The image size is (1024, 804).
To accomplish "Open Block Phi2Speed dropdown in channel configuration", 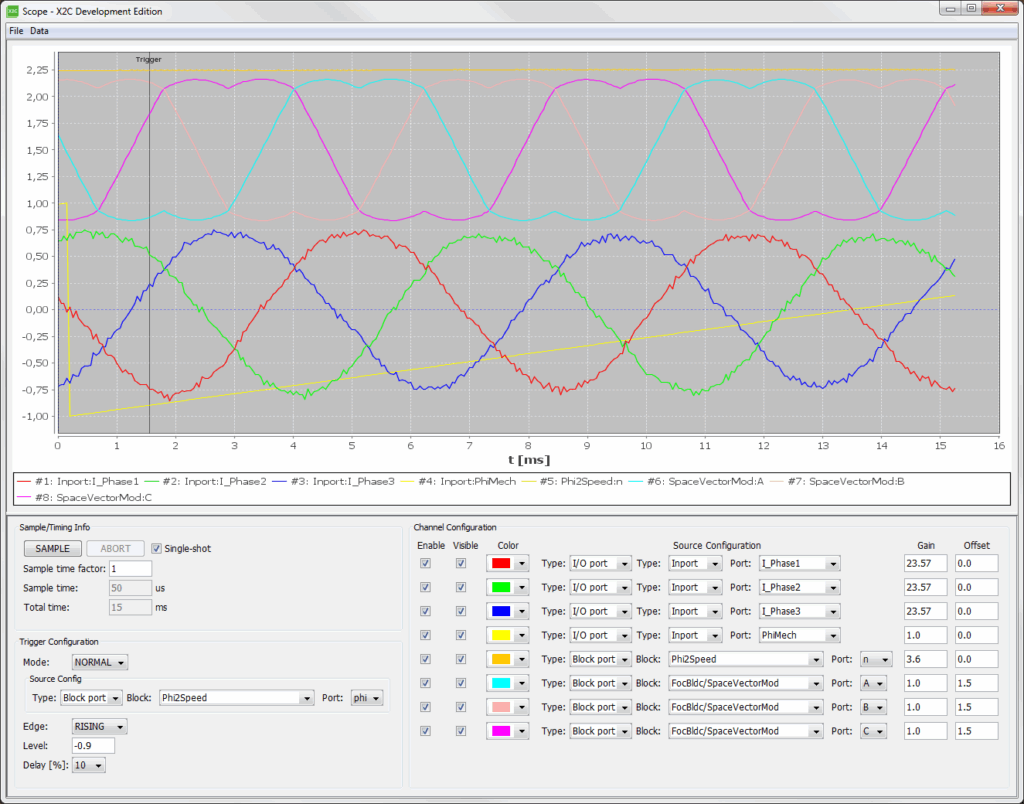I will 746,659.
